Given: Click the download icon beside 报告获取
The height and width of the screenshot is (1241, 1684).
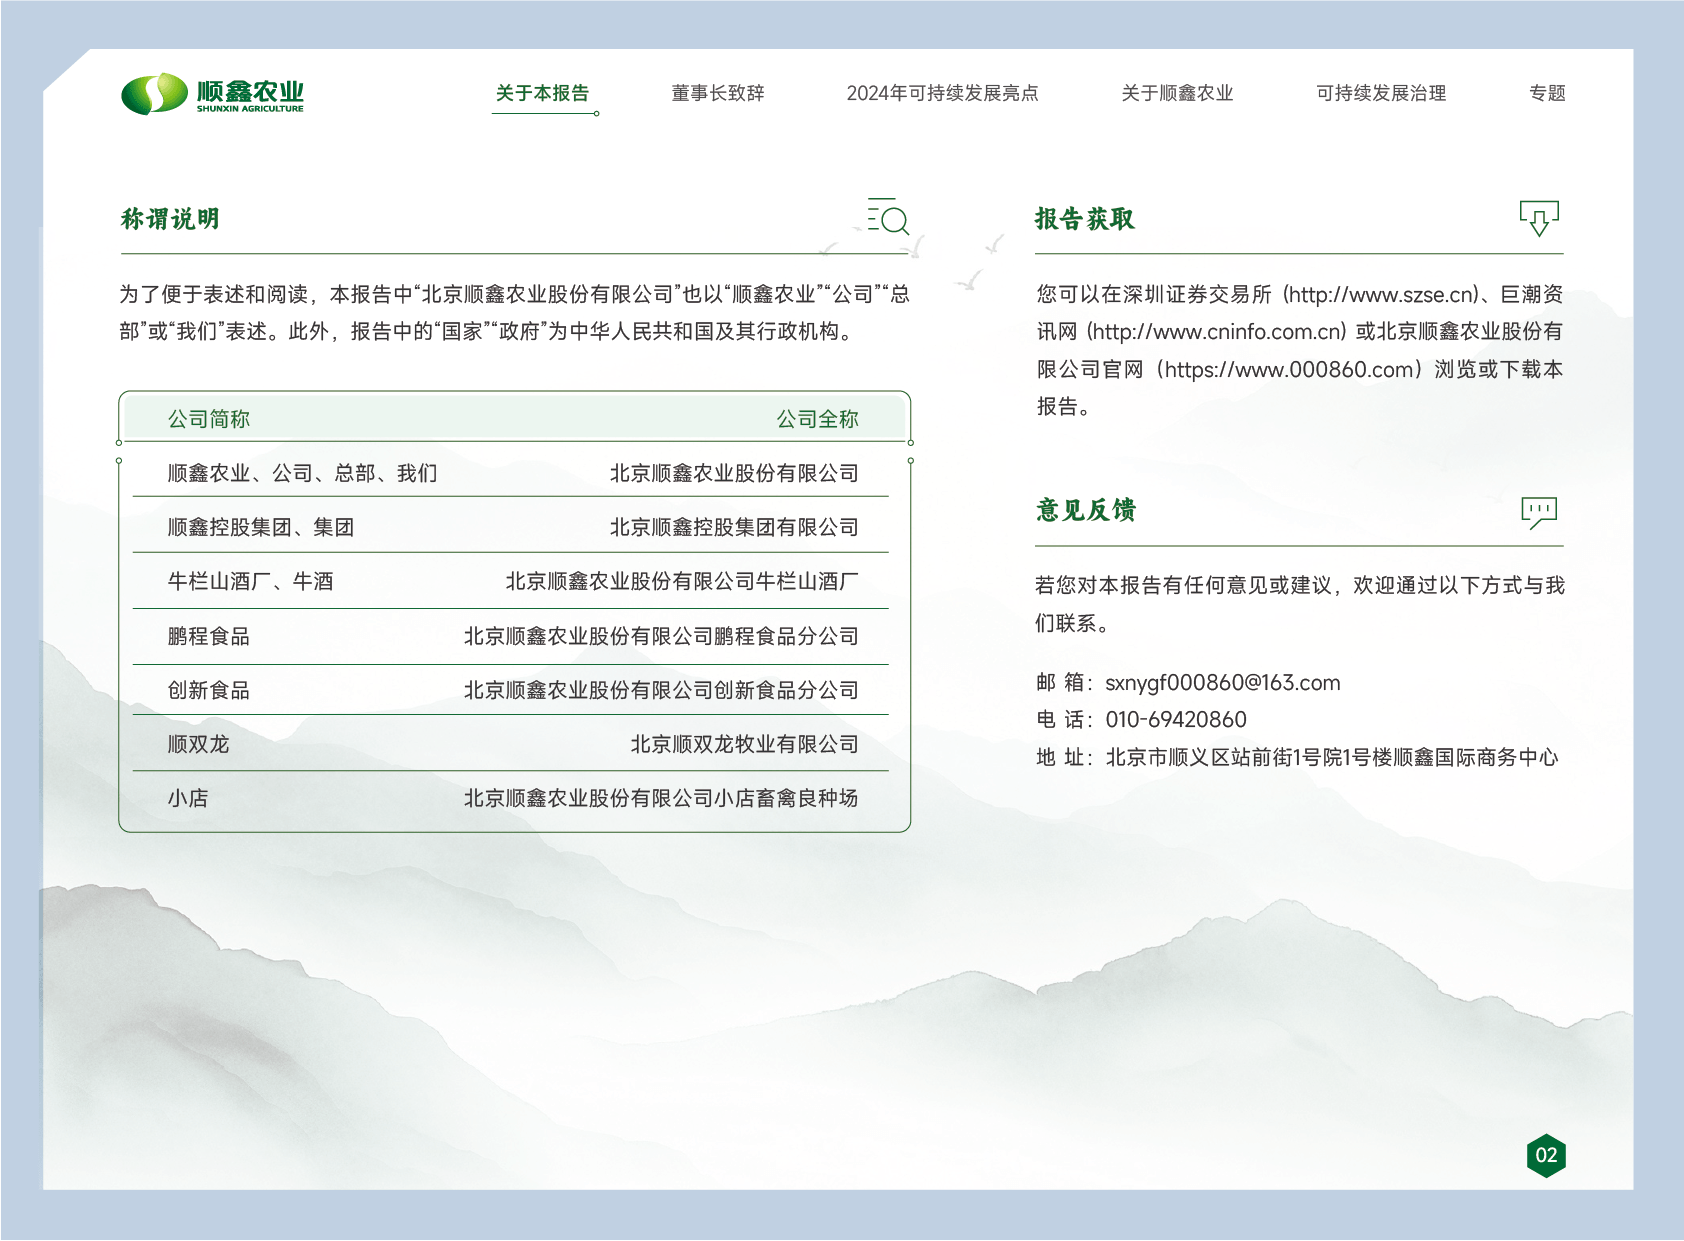Looking at the screenshot, I should pos(1539,217).
